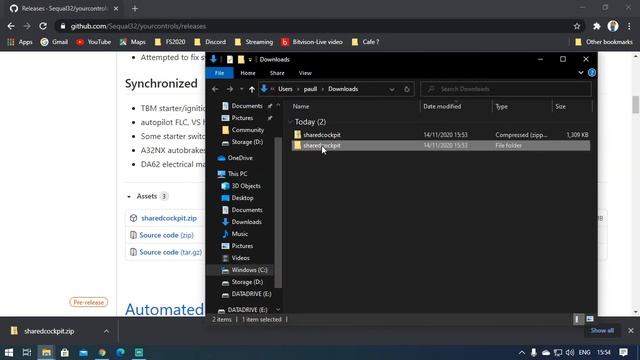Download Source code (tar.gz) asset
Screen dimensions: 640x360
coord(171,252)
